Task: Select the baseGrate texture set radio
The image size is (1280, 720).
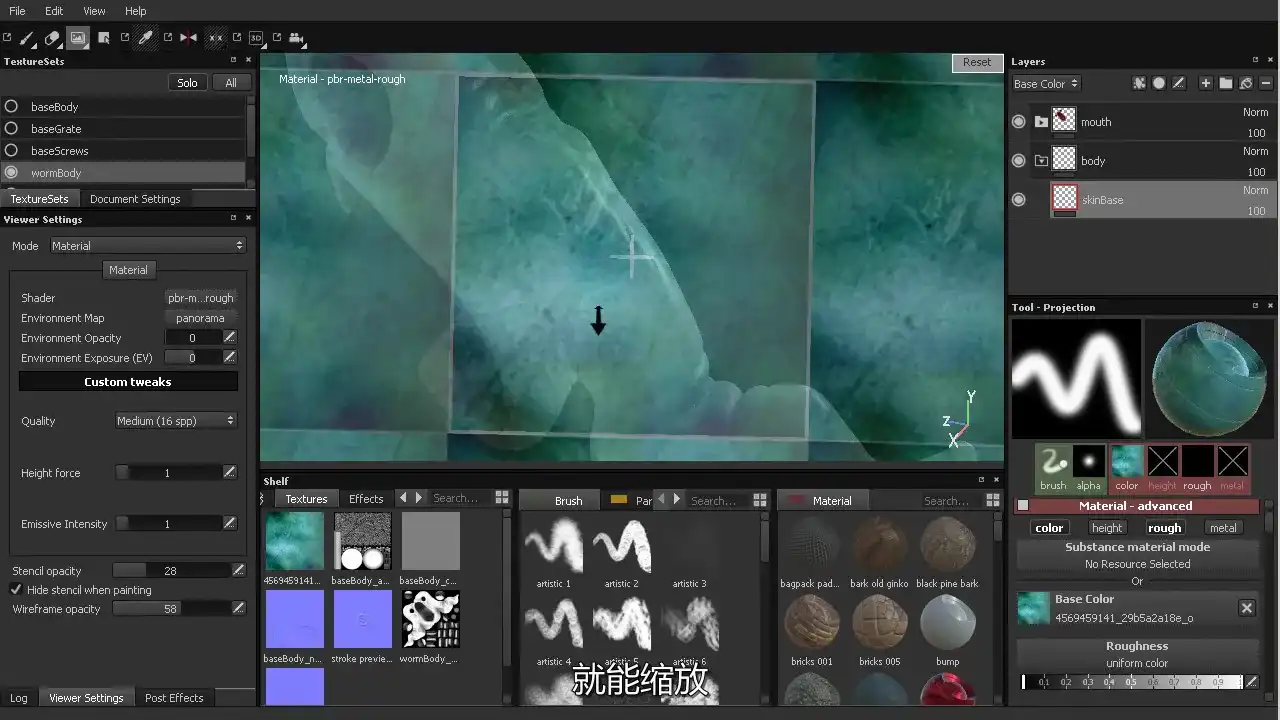Action: pos(12,129)
